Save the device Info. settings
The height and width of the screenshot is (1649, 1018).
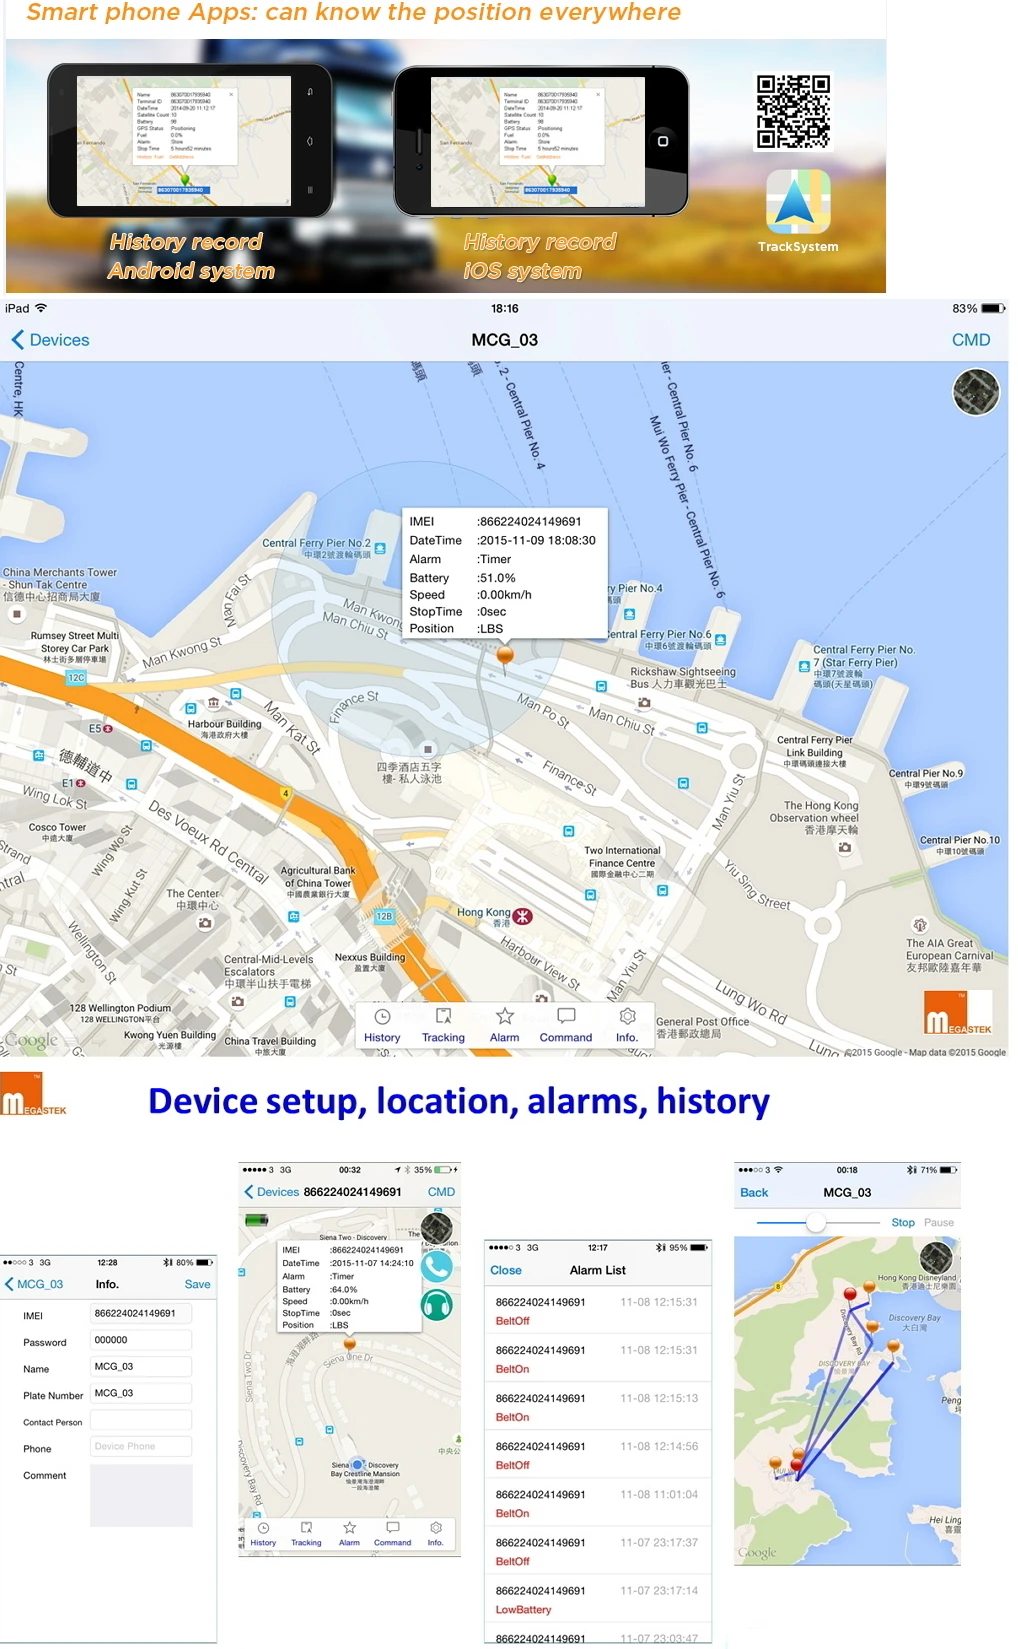click(197, 1284)
